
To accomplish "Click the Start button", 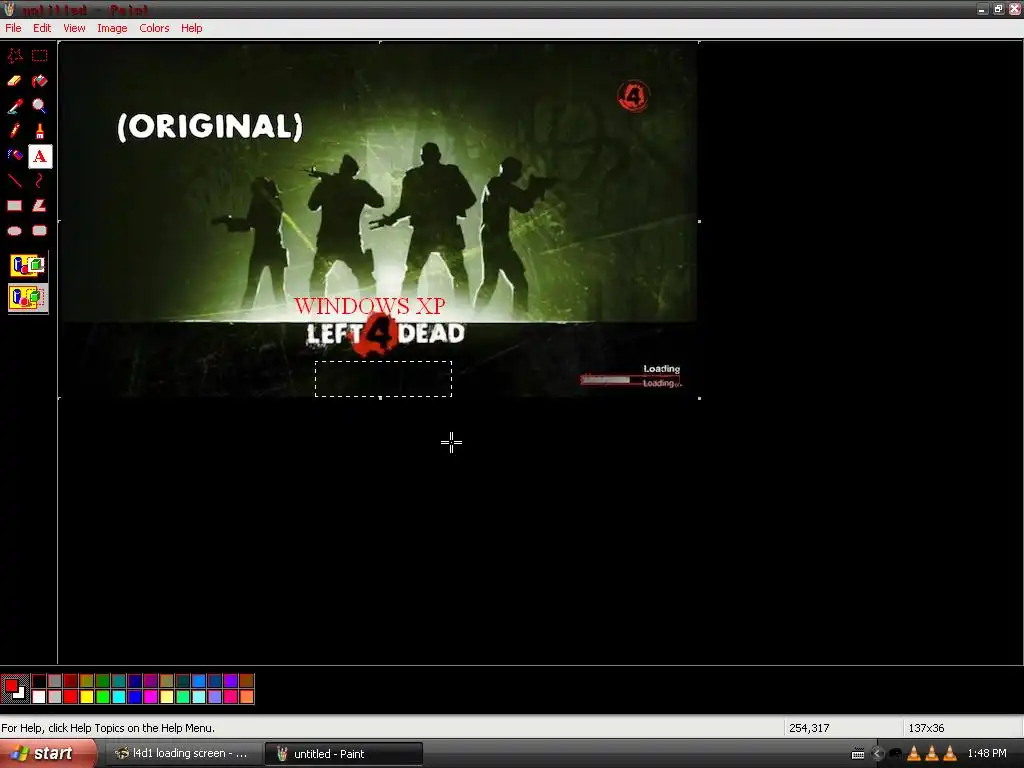I will coord(48,754).
